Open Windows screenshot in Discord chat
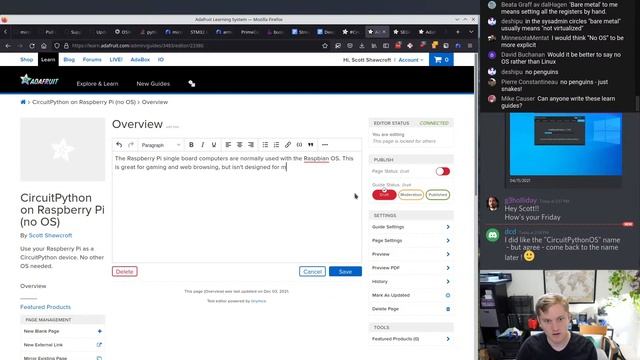 click(566, 144)
